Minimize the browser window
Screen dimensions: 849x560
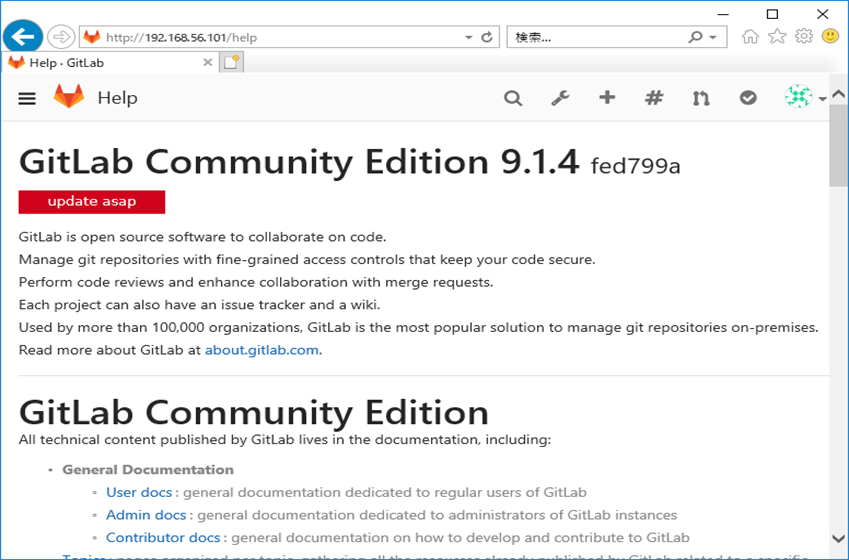click(723, 14)
